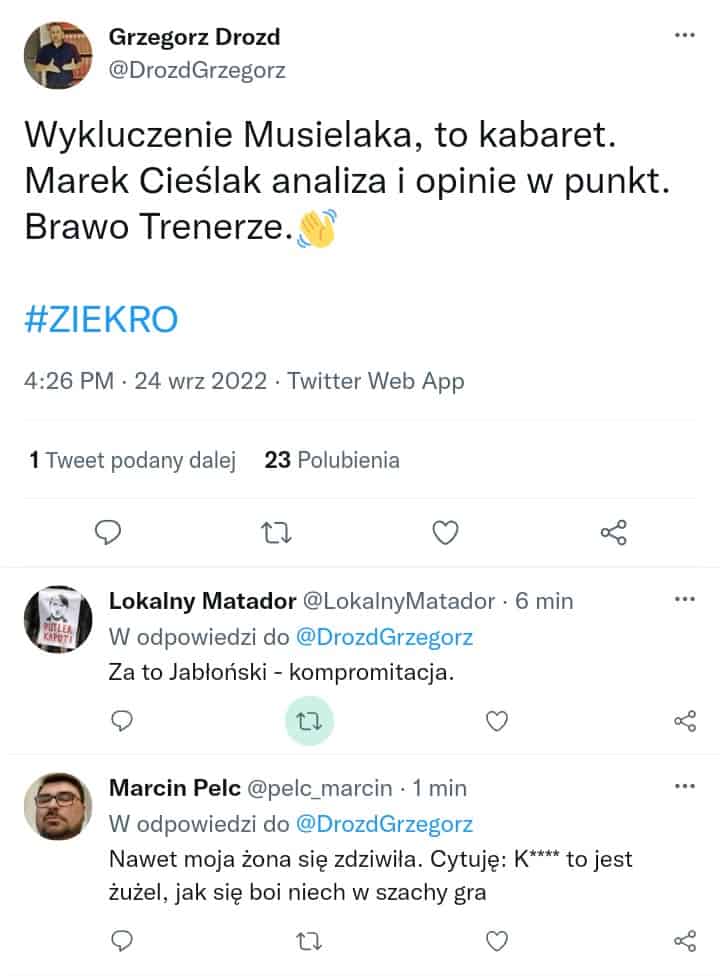This screenshot has width=720, height=976.
Task: Share Marcin Pelc's reply
Action: pyautogui.click(x=685, y=940)
